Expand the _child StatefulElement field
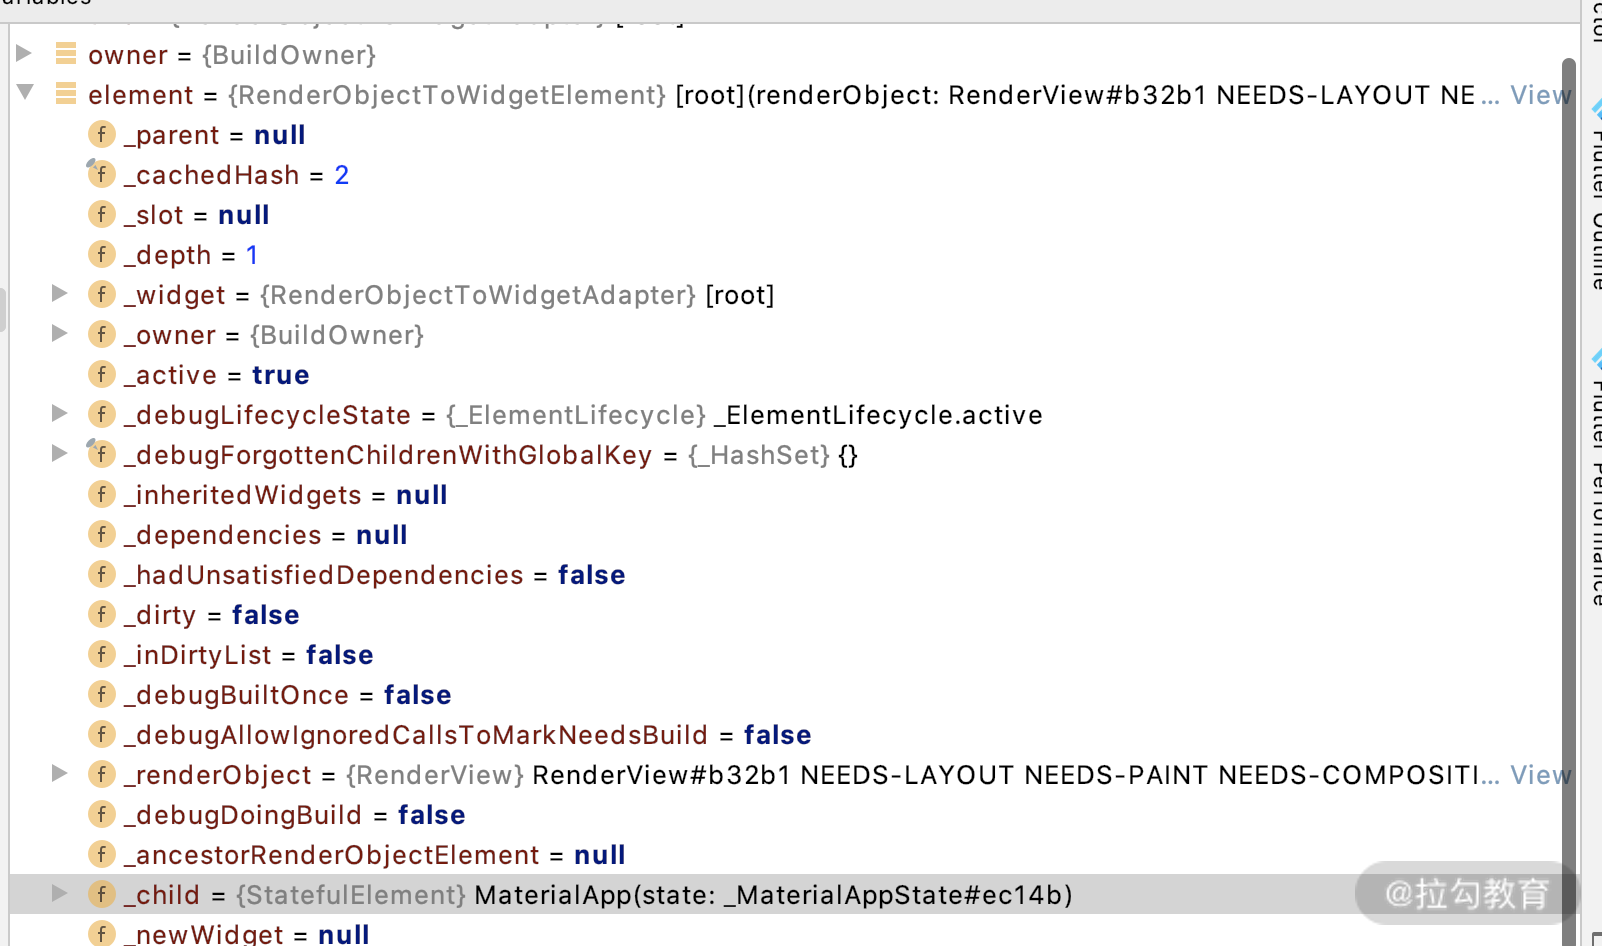This screenshot has height=946, width=1602. point(59,893)
